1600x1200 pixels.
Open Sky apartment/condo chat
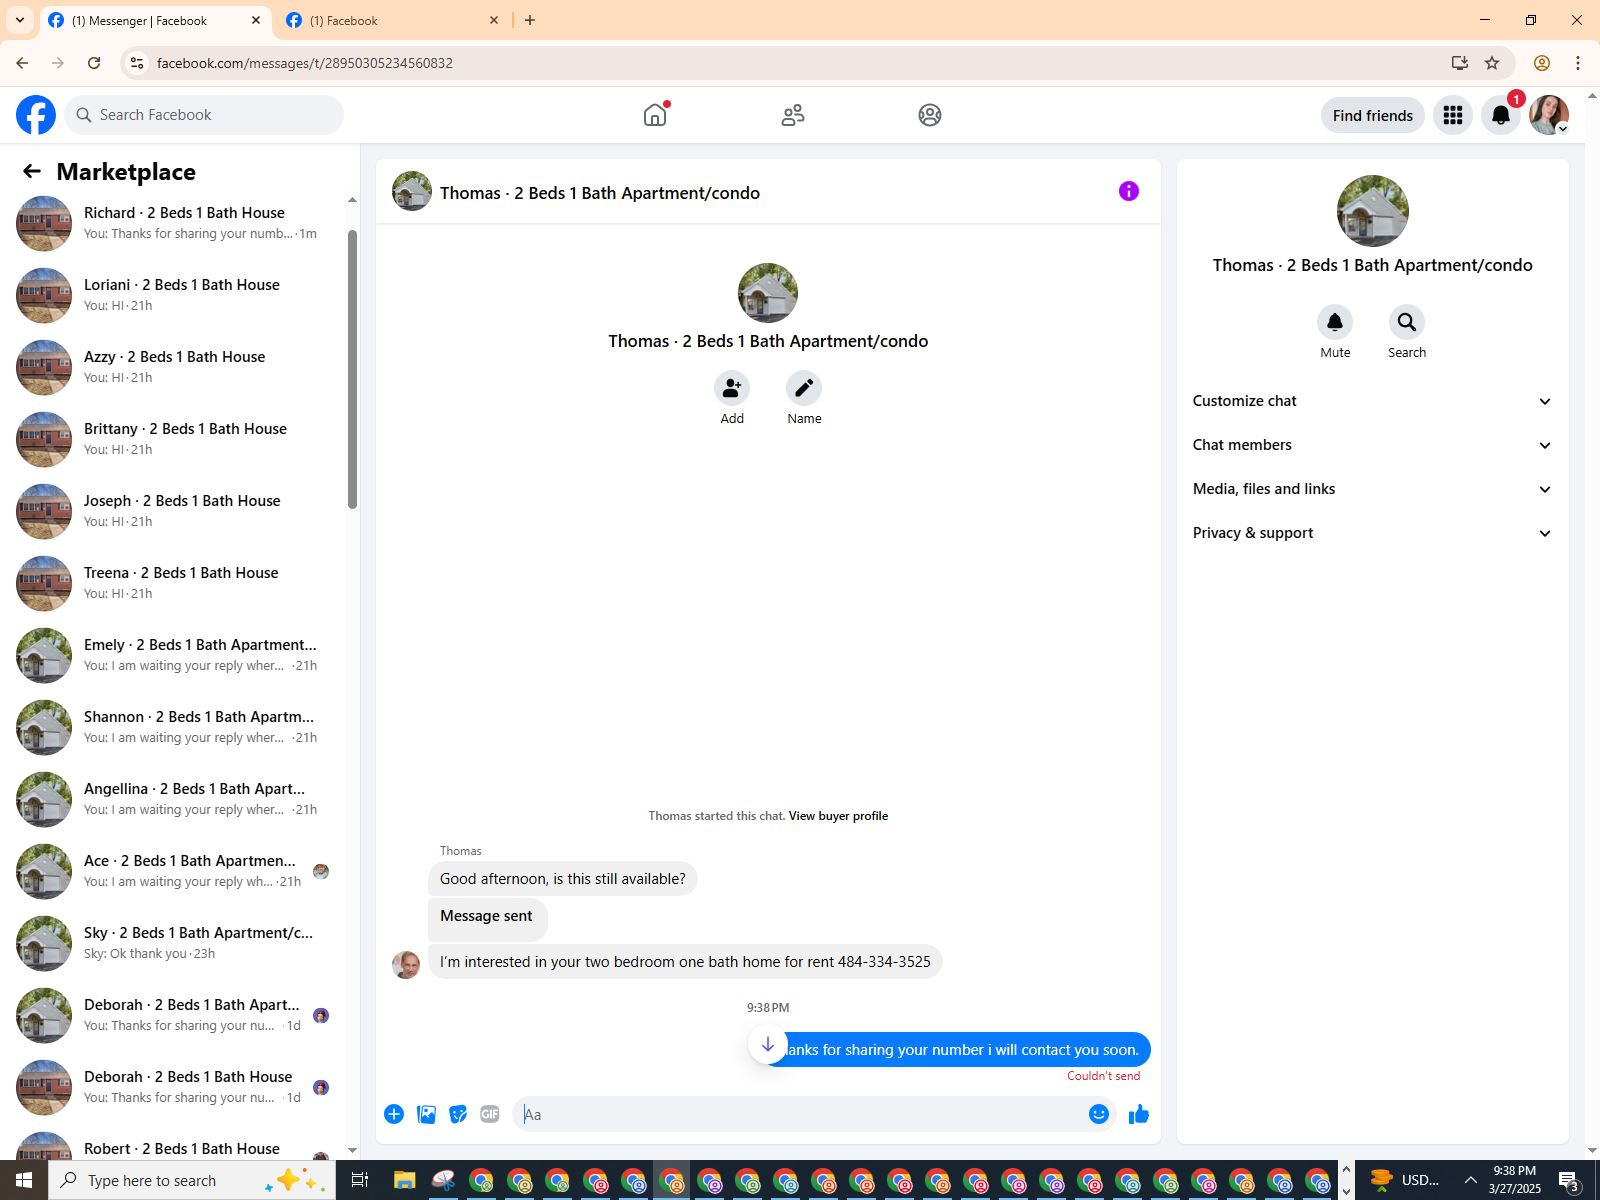(174, 943)
